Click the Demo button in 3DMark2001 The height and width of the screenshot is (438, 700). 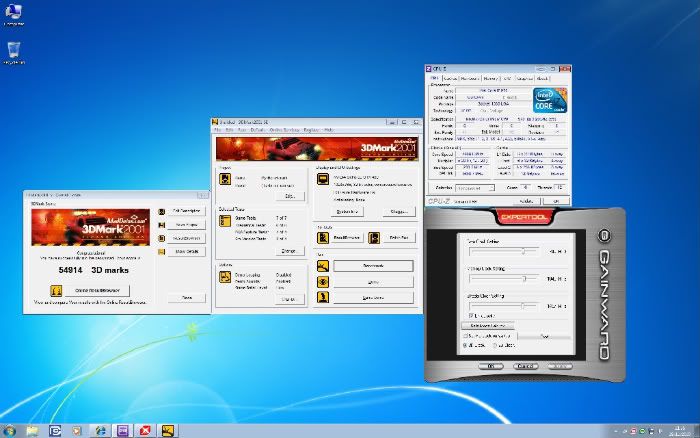point(373,282)
